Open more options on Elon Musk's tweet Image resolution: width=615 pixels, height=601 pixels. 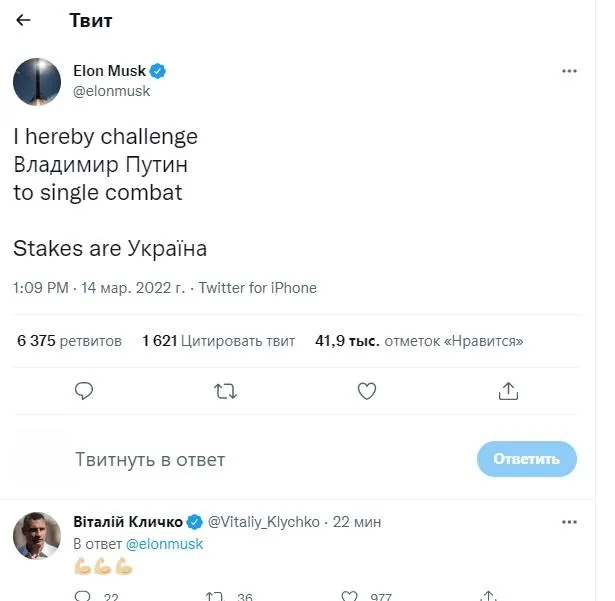pyautogui.click(x=569, y=72)
